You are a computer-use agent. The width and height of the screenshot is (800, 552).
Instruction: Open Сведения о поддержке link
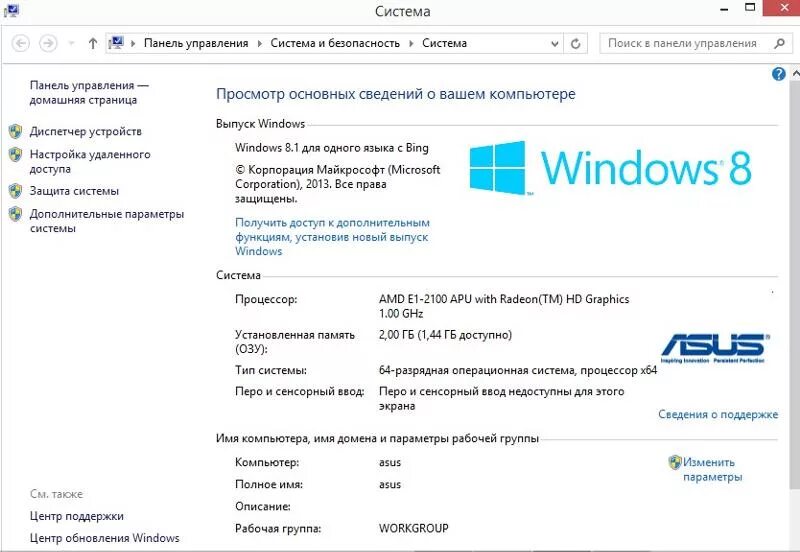[718, 414]
